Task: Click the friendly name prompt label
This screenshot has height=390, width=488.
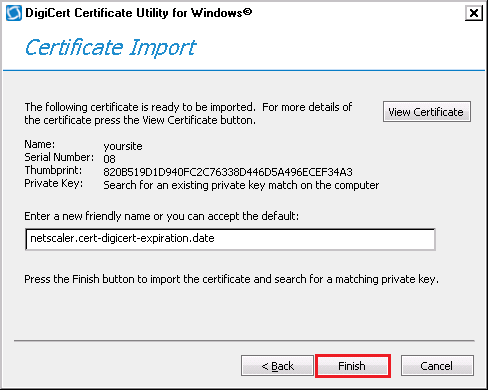Action: [162, 216]
